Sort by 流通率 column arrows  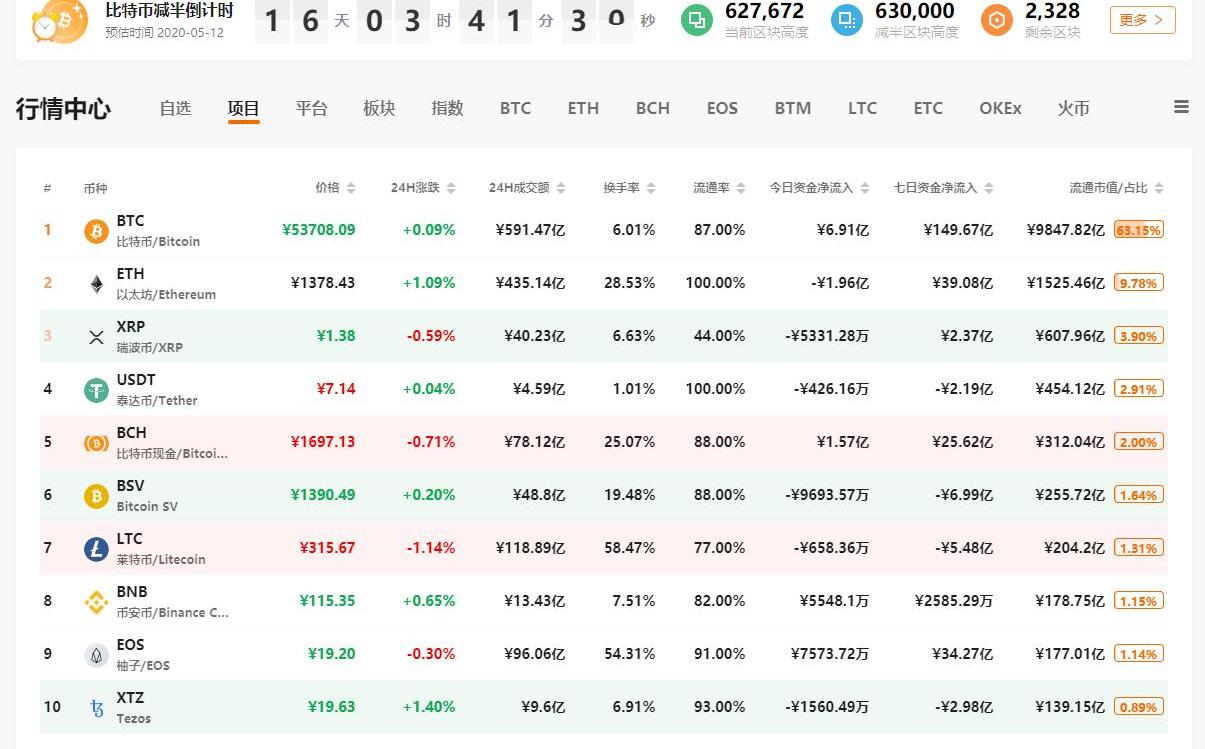(741, 188)
